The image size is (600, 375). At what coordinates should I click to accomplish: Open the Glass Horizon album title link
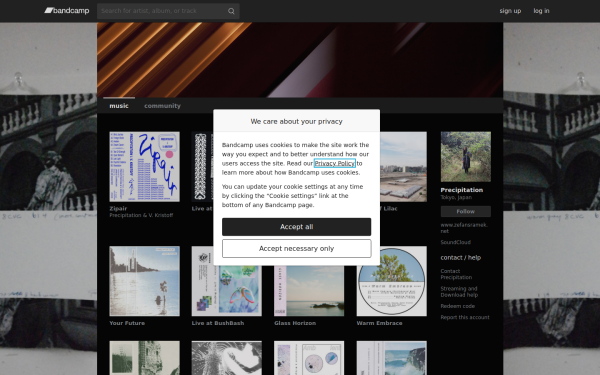(x=295, y=323)
